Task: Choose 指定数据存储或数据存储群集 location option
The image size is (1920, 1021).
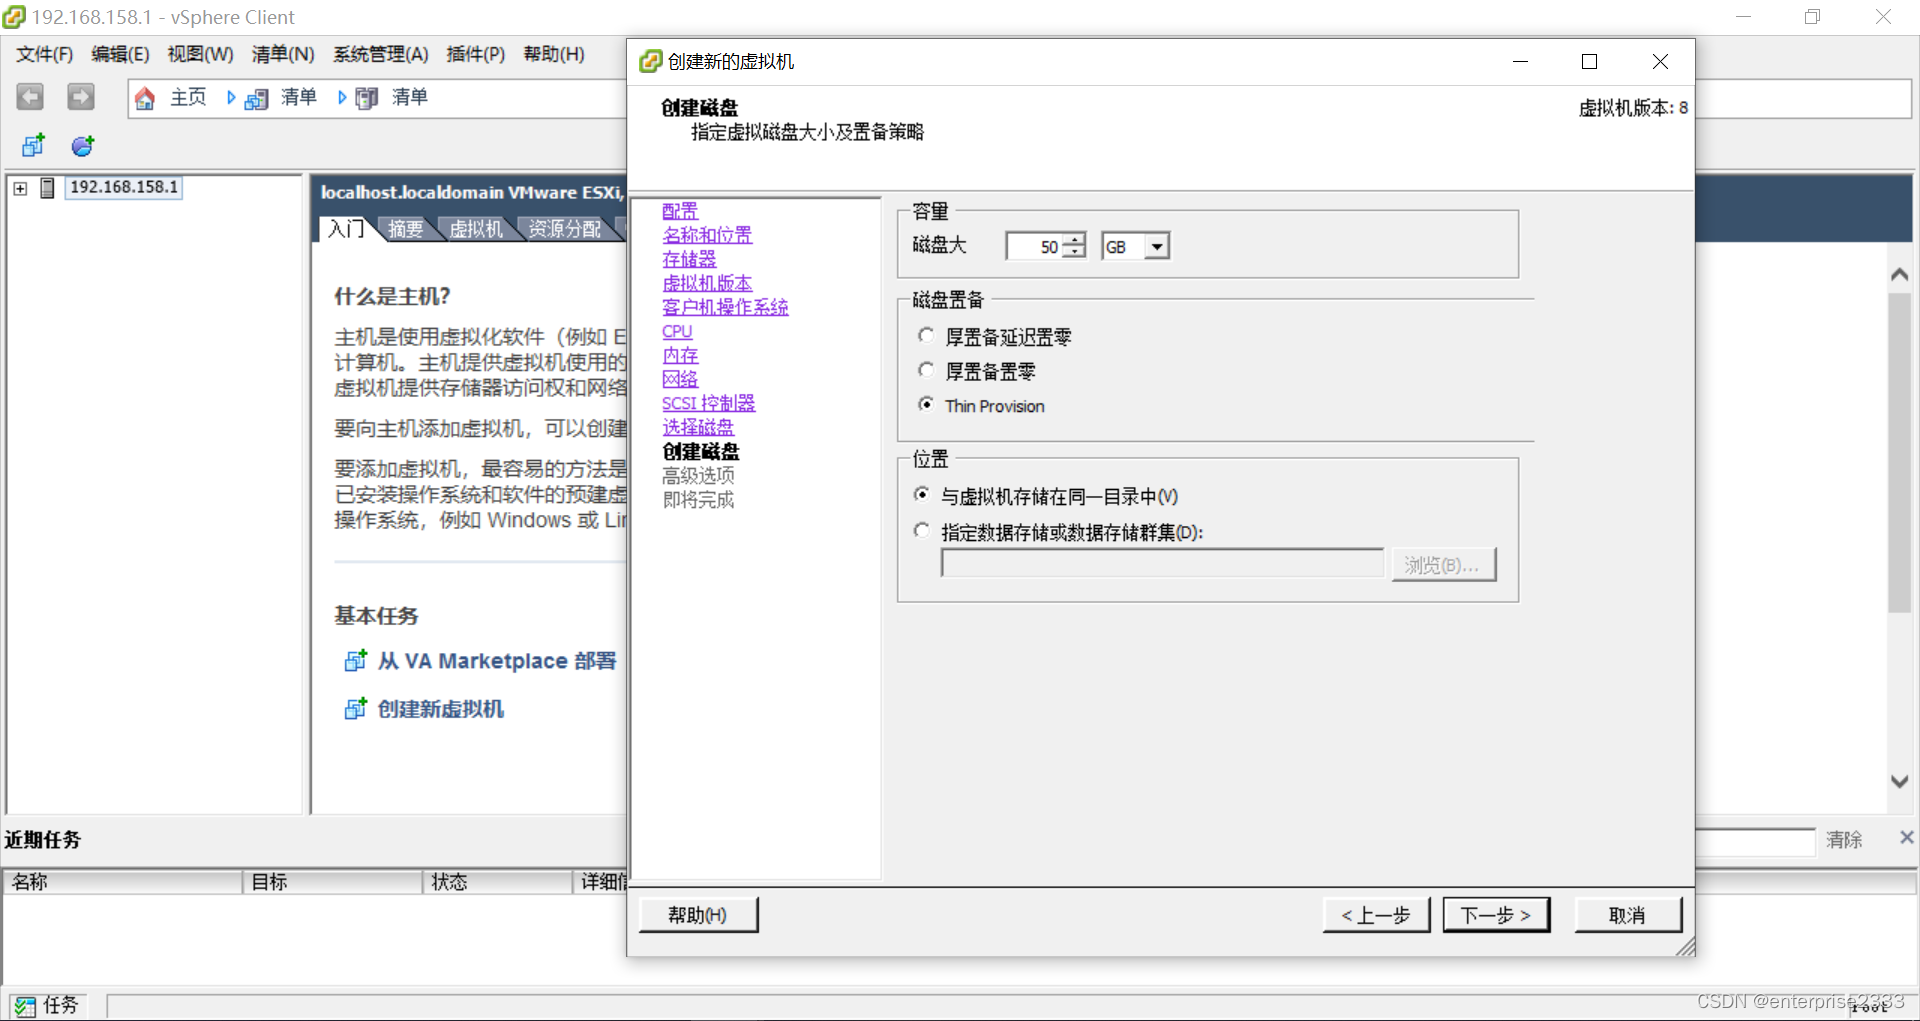Action: 922,531
